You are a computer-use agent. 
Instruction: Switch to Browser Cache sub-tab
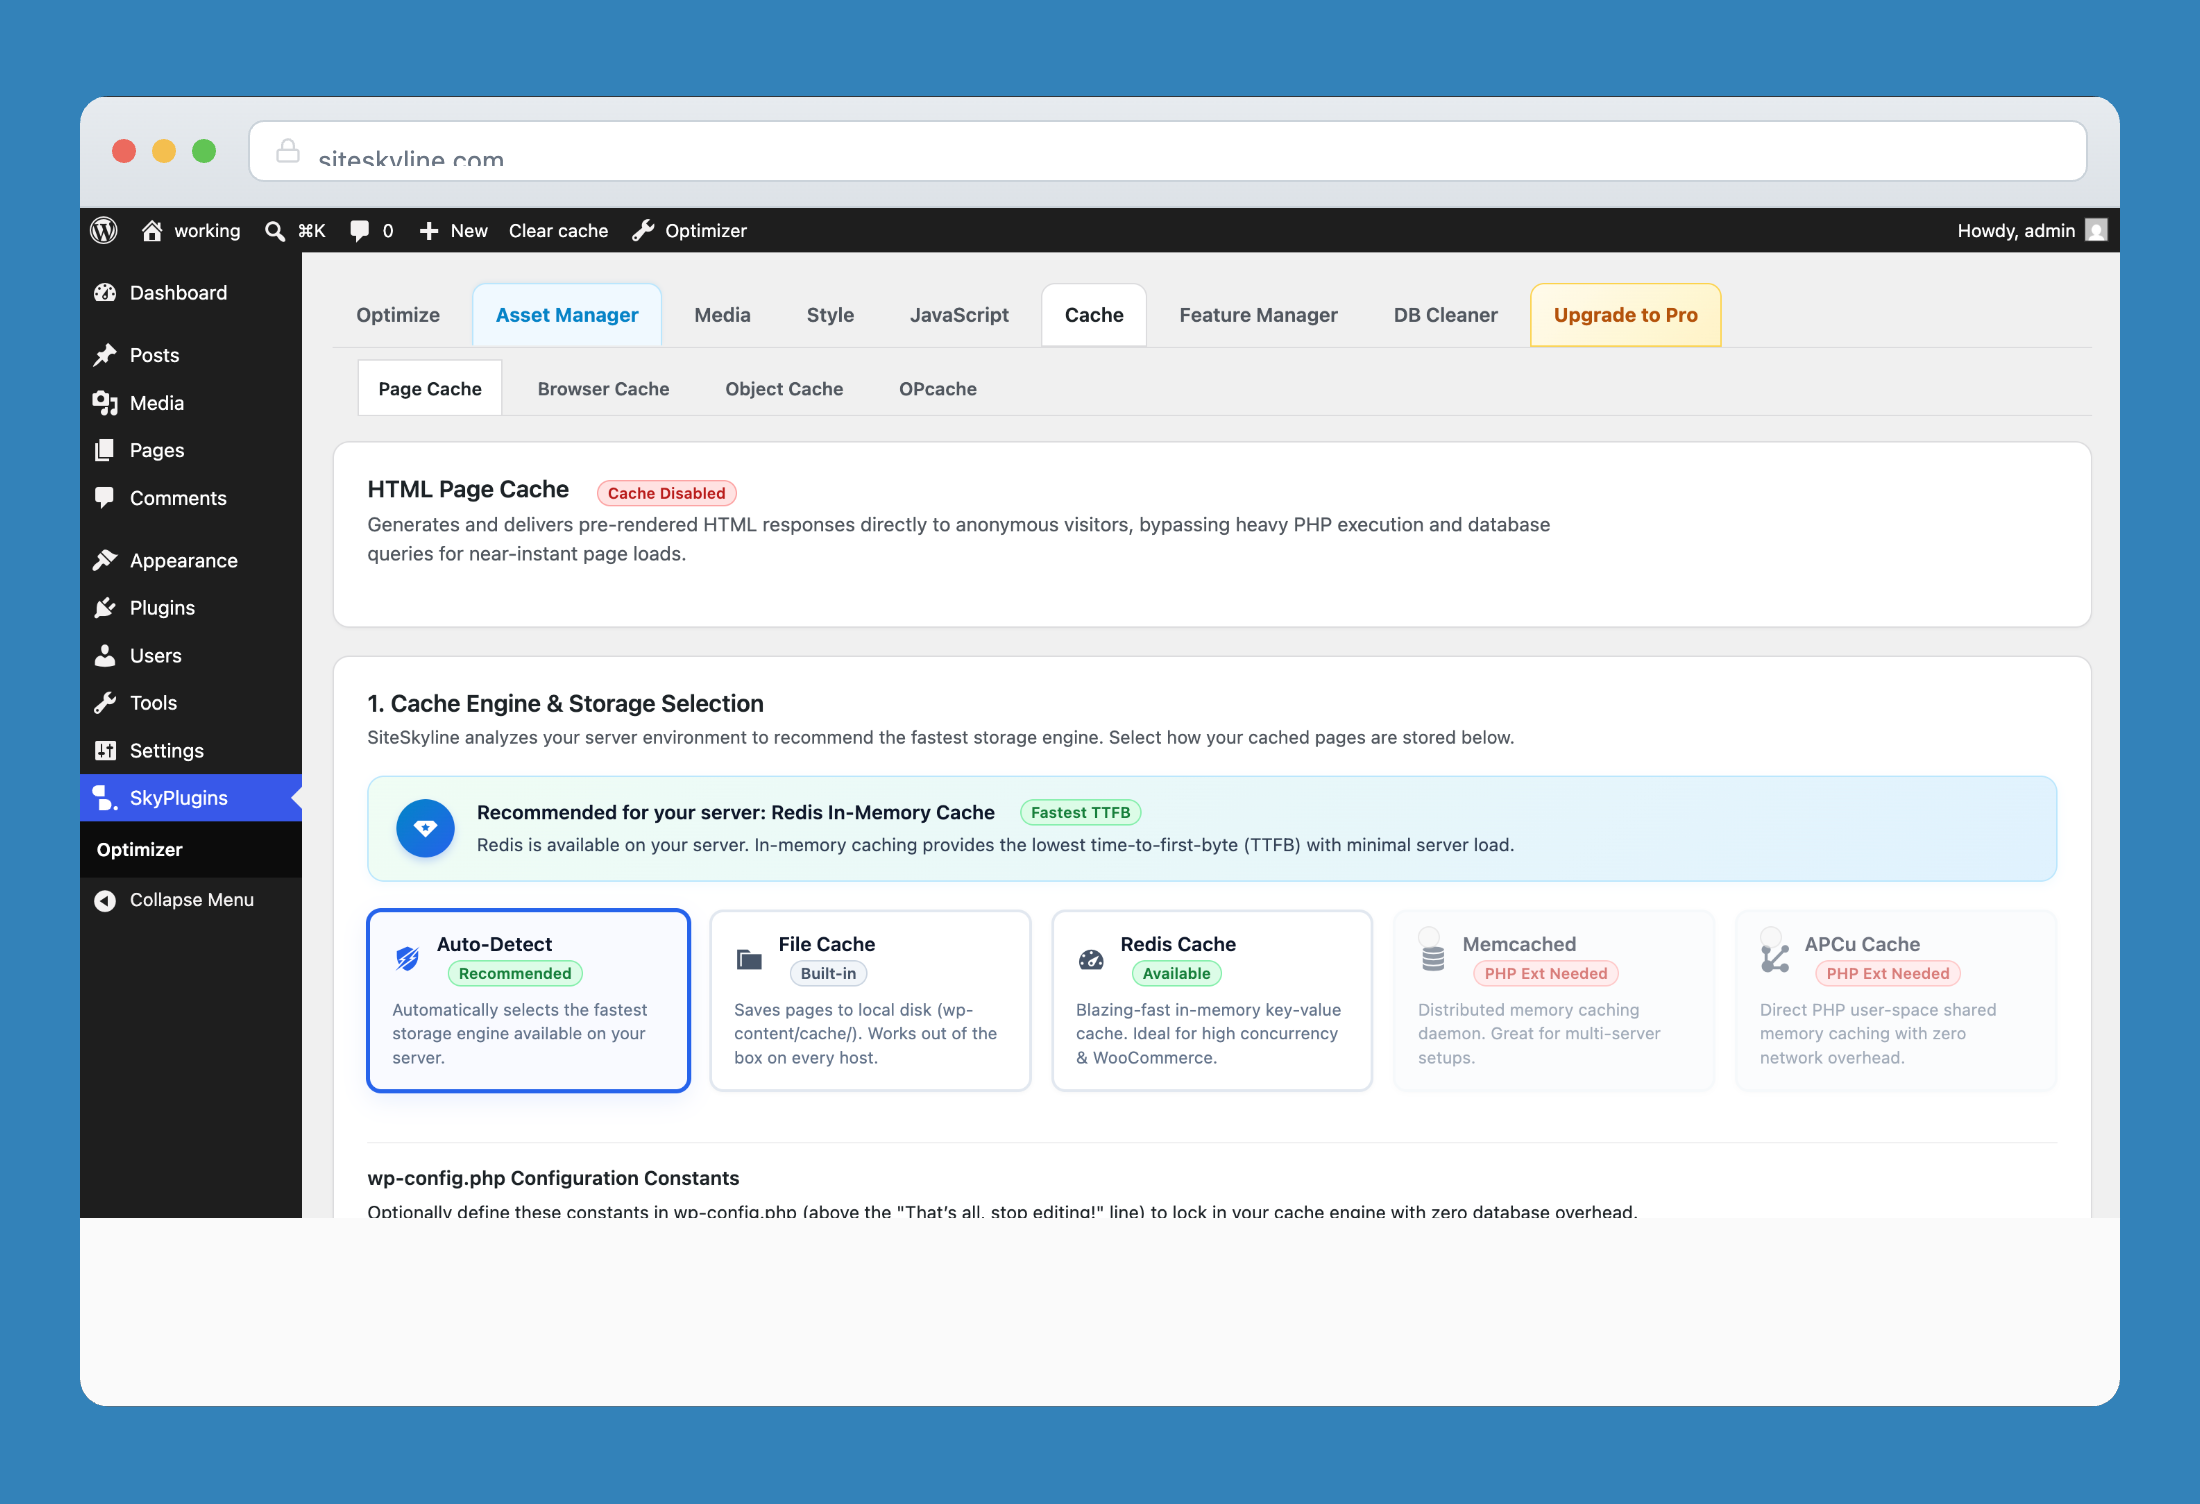603,389
